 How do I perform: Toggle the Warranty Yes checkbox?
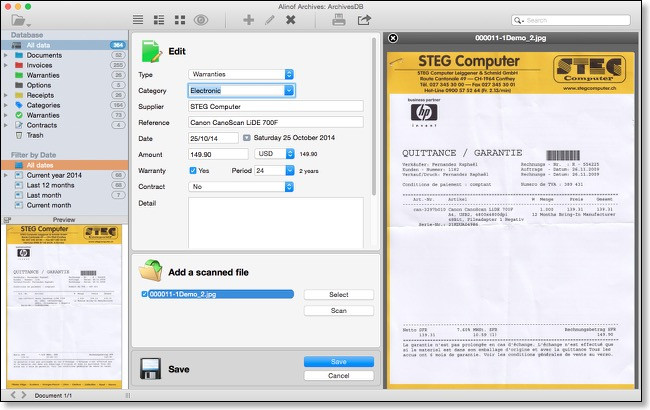(193, 170)
